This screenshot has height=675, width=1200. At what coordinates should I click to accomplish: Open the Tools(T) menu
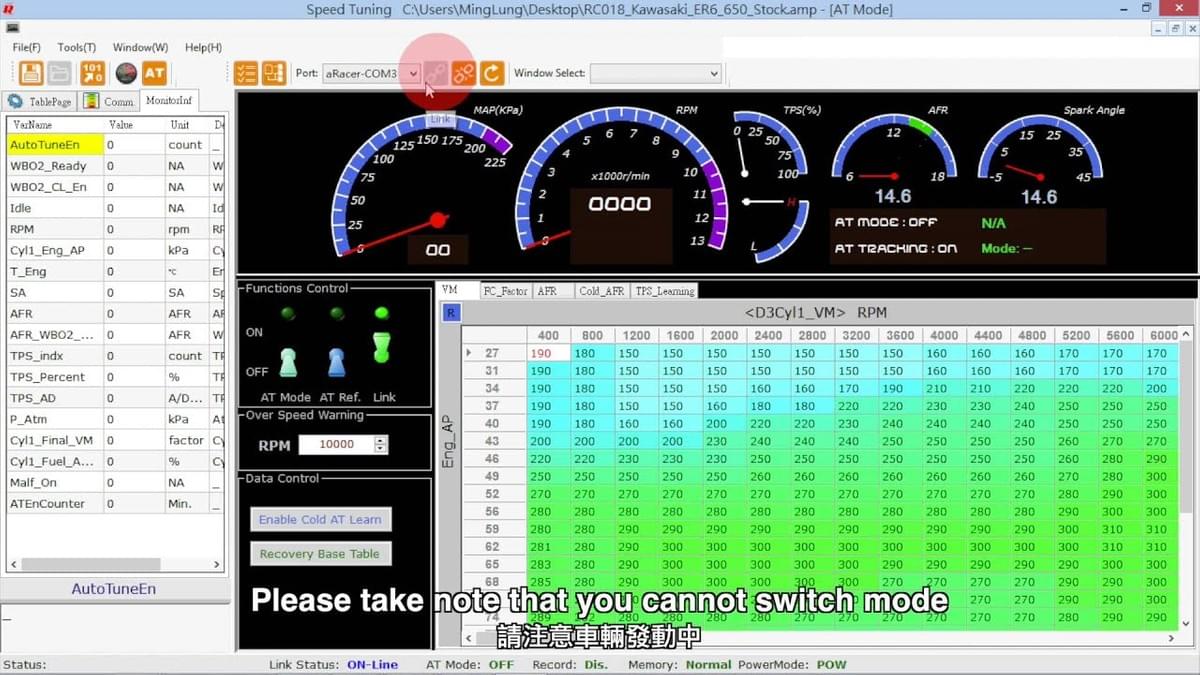[77, 47]
